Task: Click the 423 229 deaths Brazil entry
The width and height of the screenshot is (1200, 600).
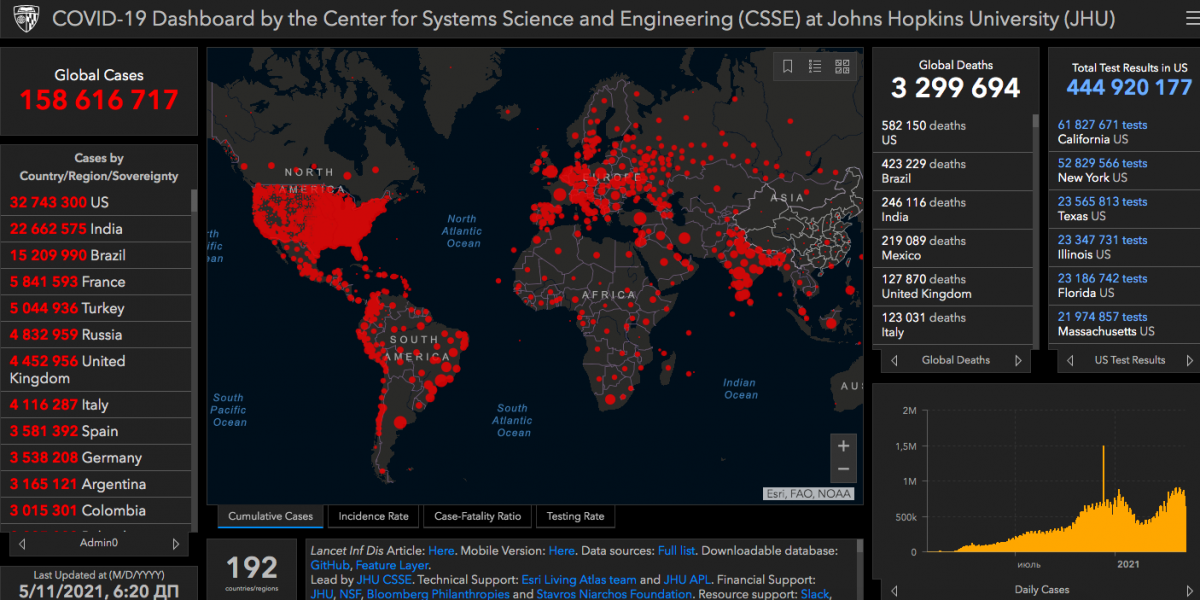Action: click(x=953, y=171)
